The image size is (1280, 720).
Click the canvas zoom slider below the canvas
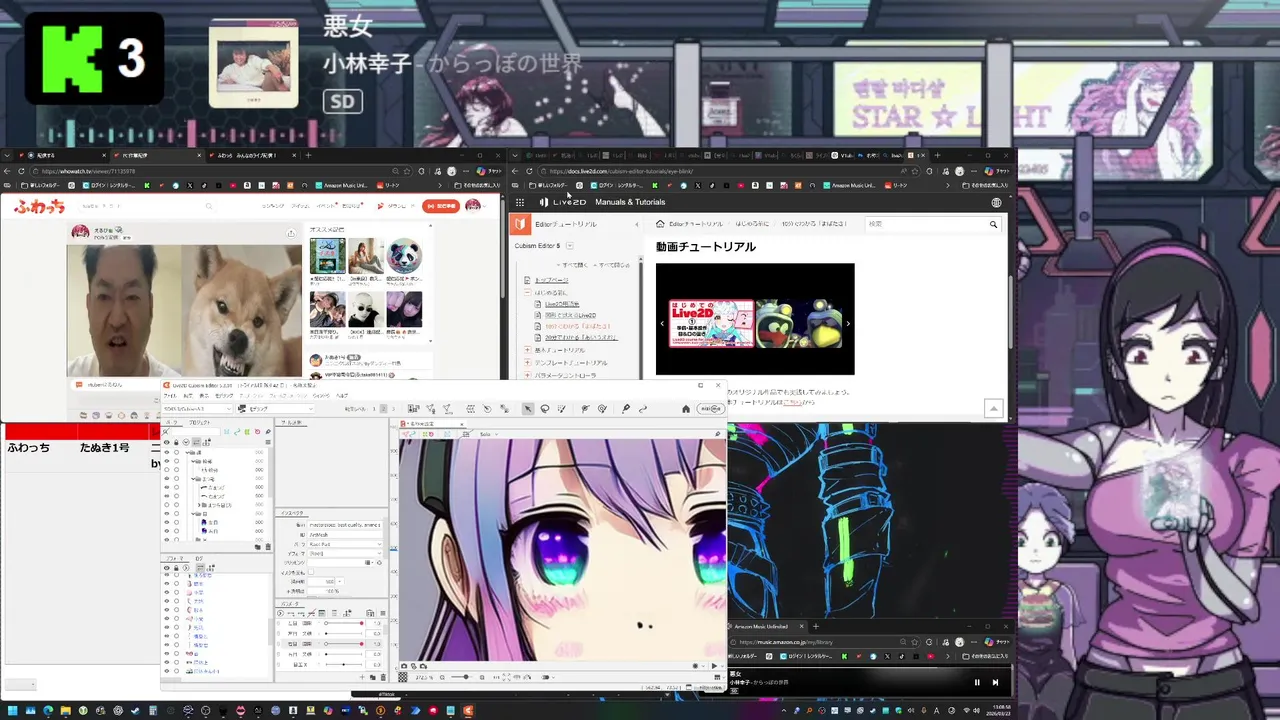(461, 677)
